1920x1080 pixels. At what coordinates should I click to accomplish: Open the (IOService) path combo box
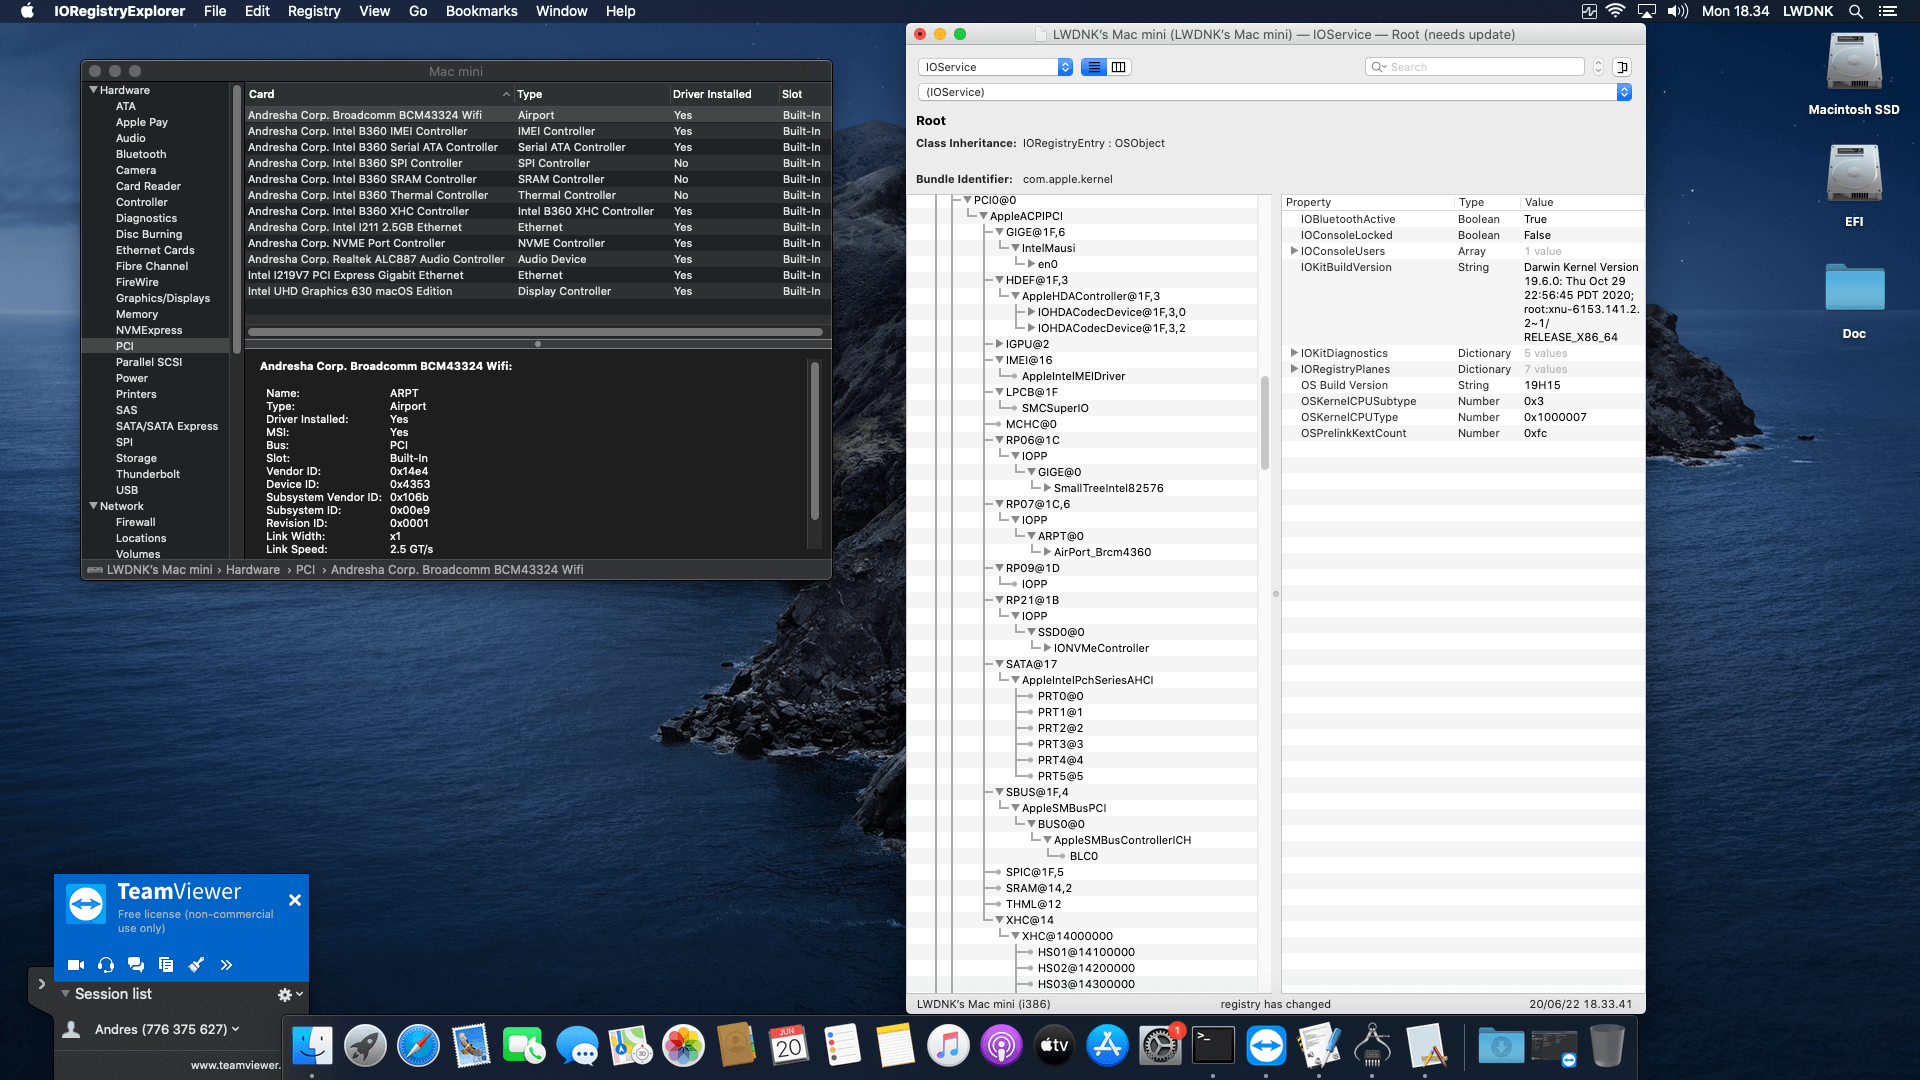pyautogui.click(x=1274, y=92)
